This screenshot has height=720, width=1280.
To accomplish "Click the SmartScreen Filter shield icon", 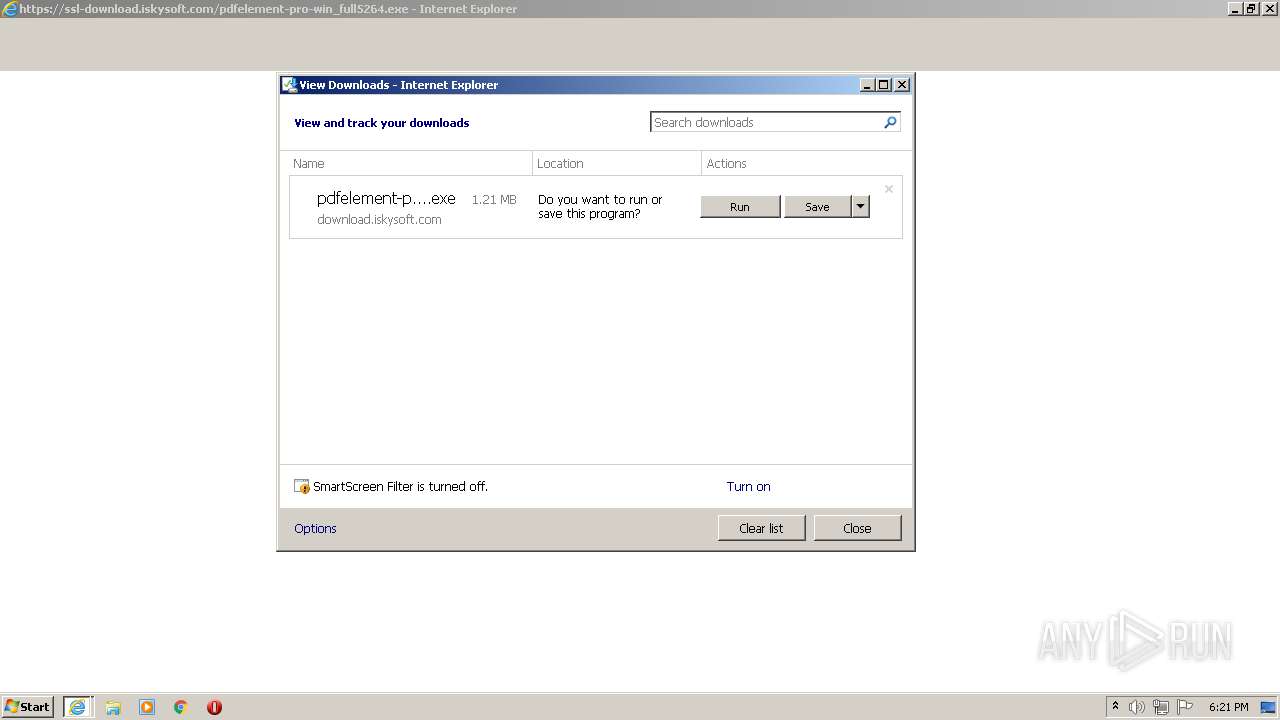I will tap(302, 487).
